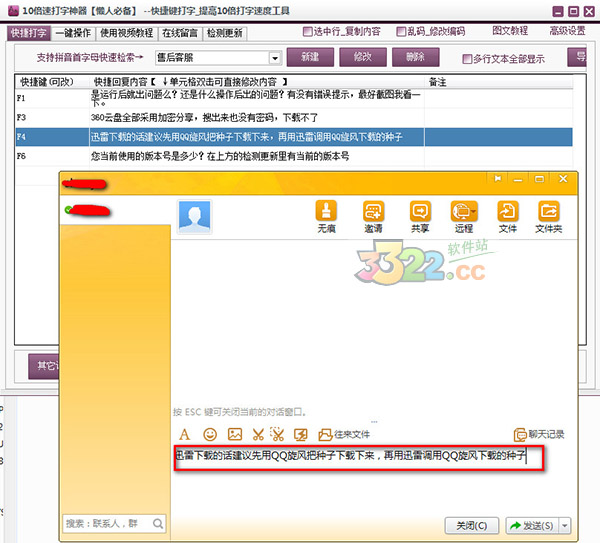600x543 pixels.
Task: Open the send options arrow beside 发送
Action: coord(565,525)
